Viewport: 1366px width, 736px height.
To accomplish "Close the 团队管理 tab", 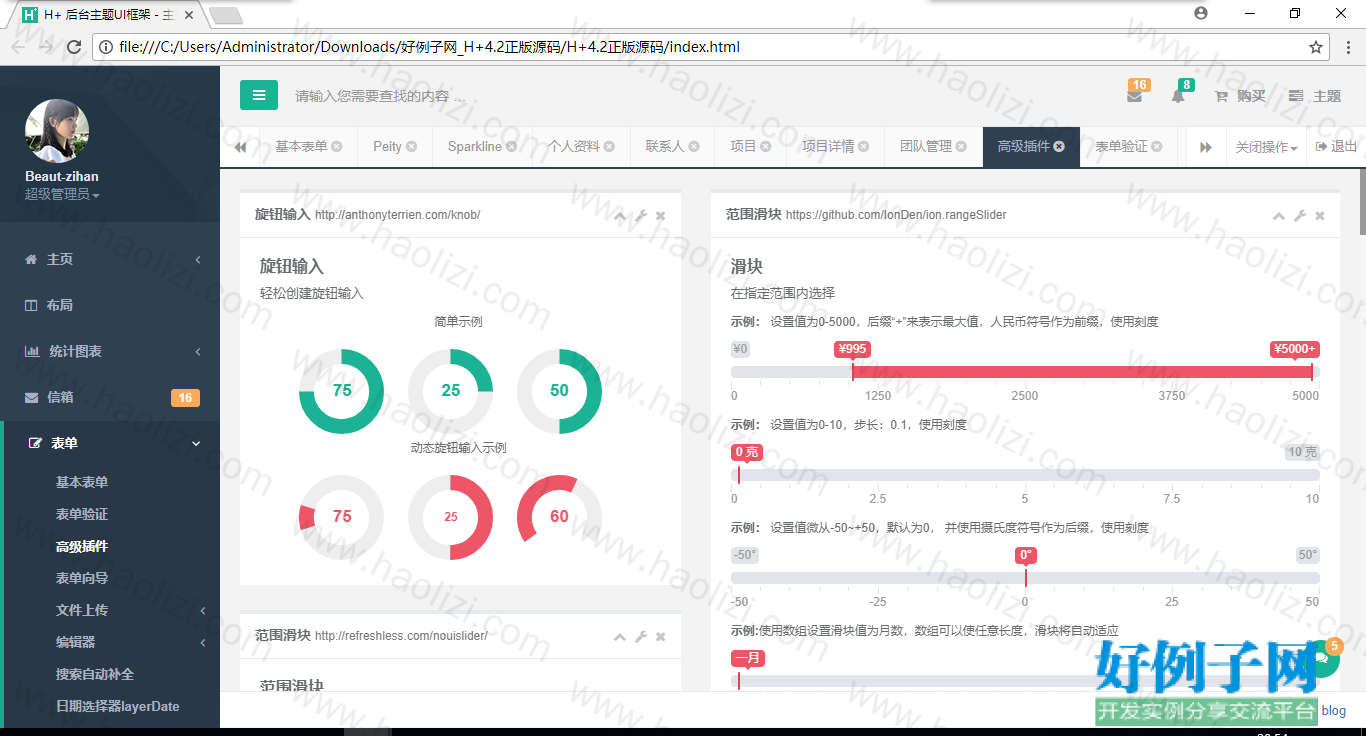I will point(962,147).
